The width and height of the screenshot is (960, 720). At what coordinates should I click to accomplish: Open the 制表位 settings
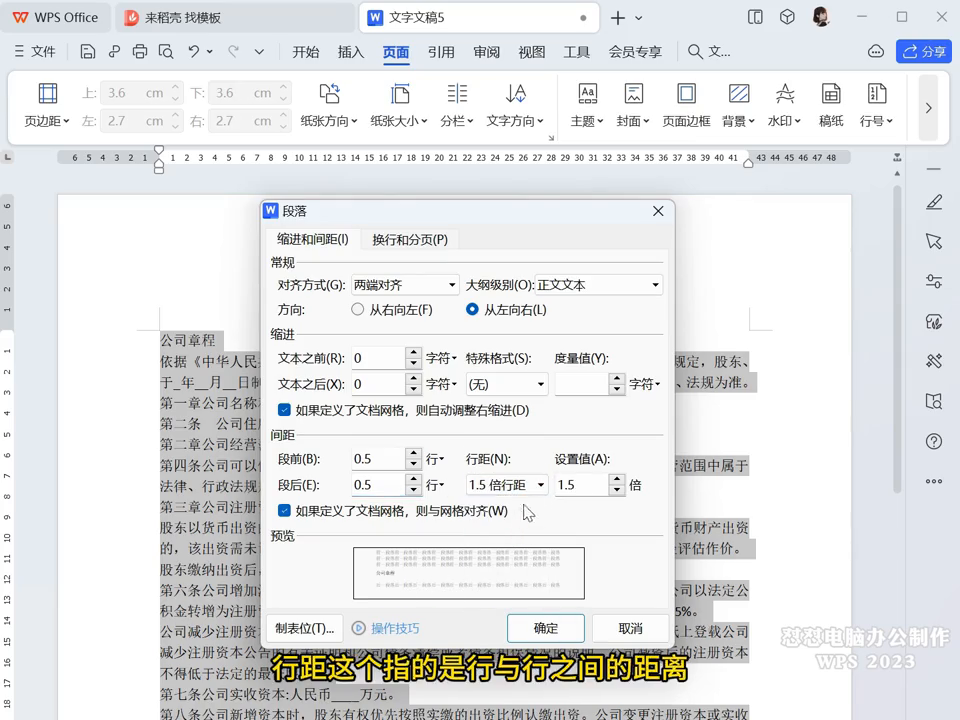point(304,628)
